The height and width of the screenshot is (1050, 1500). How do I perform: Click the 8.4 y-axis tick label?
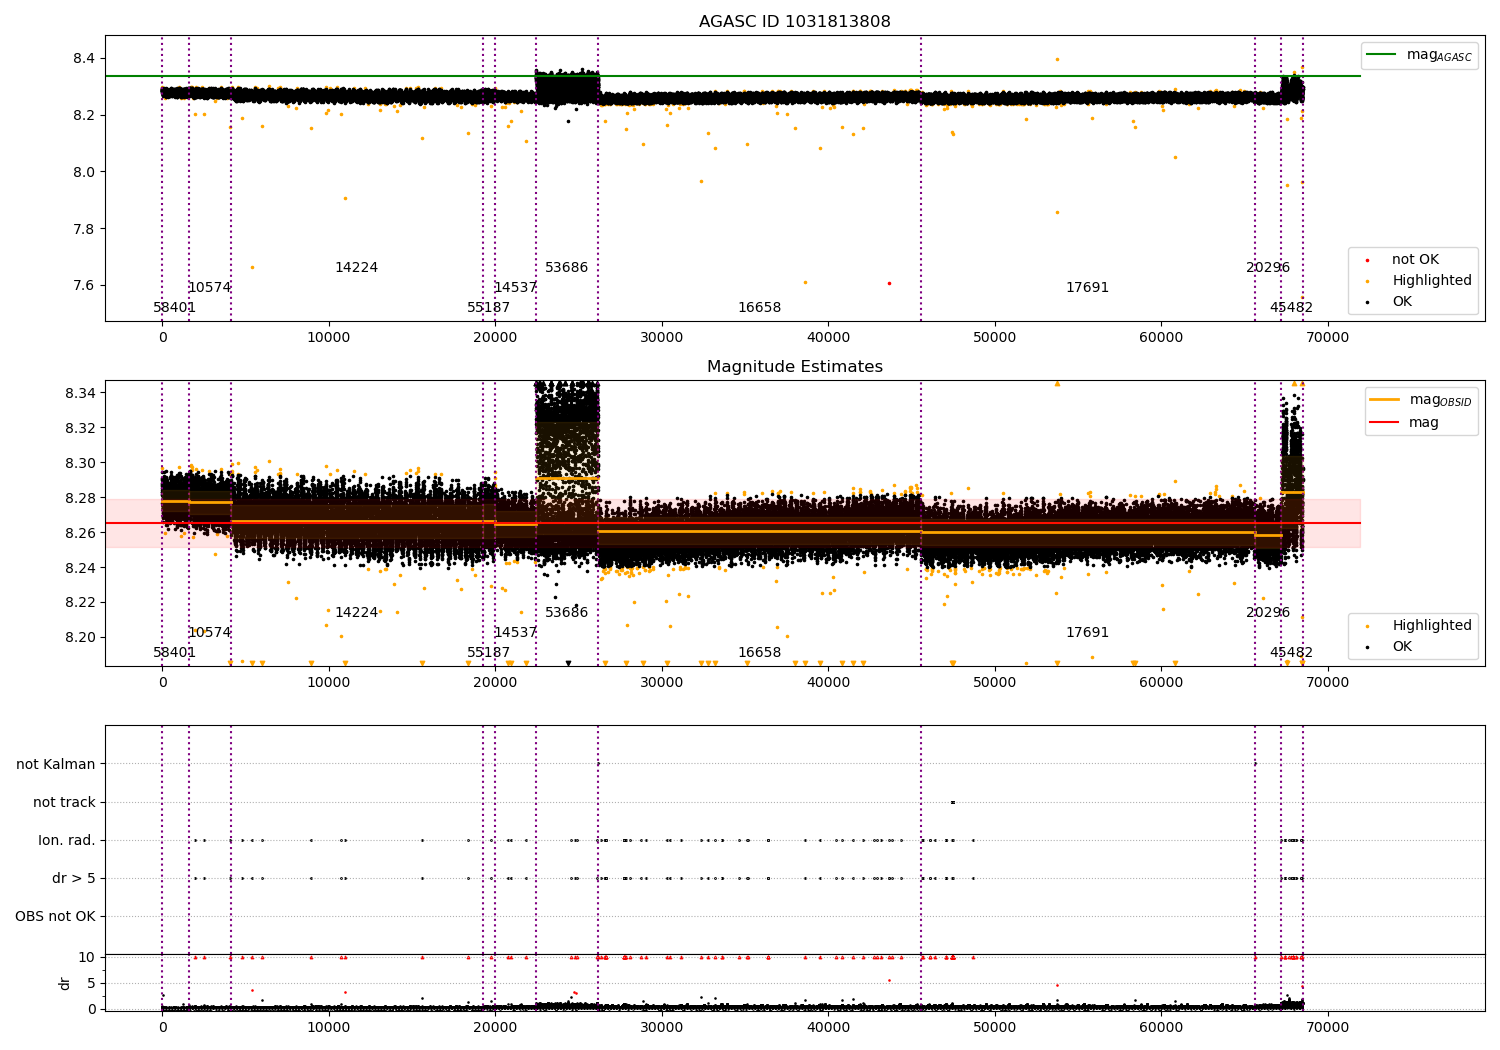pos(84,59)
